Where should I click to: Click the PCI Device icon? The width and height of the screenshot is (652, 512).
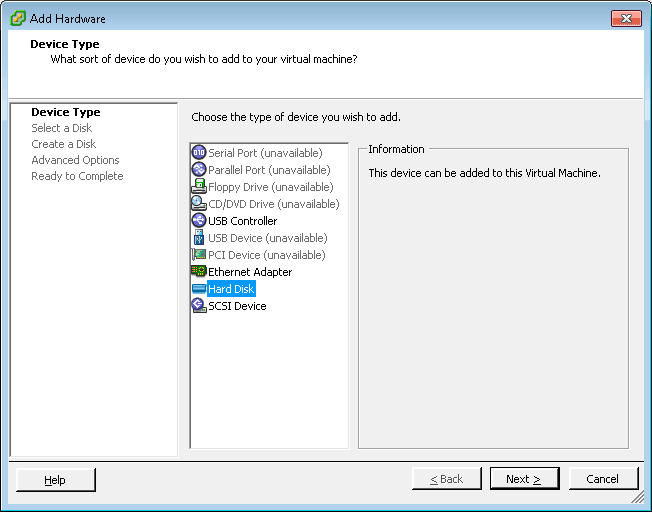(198, 255)
